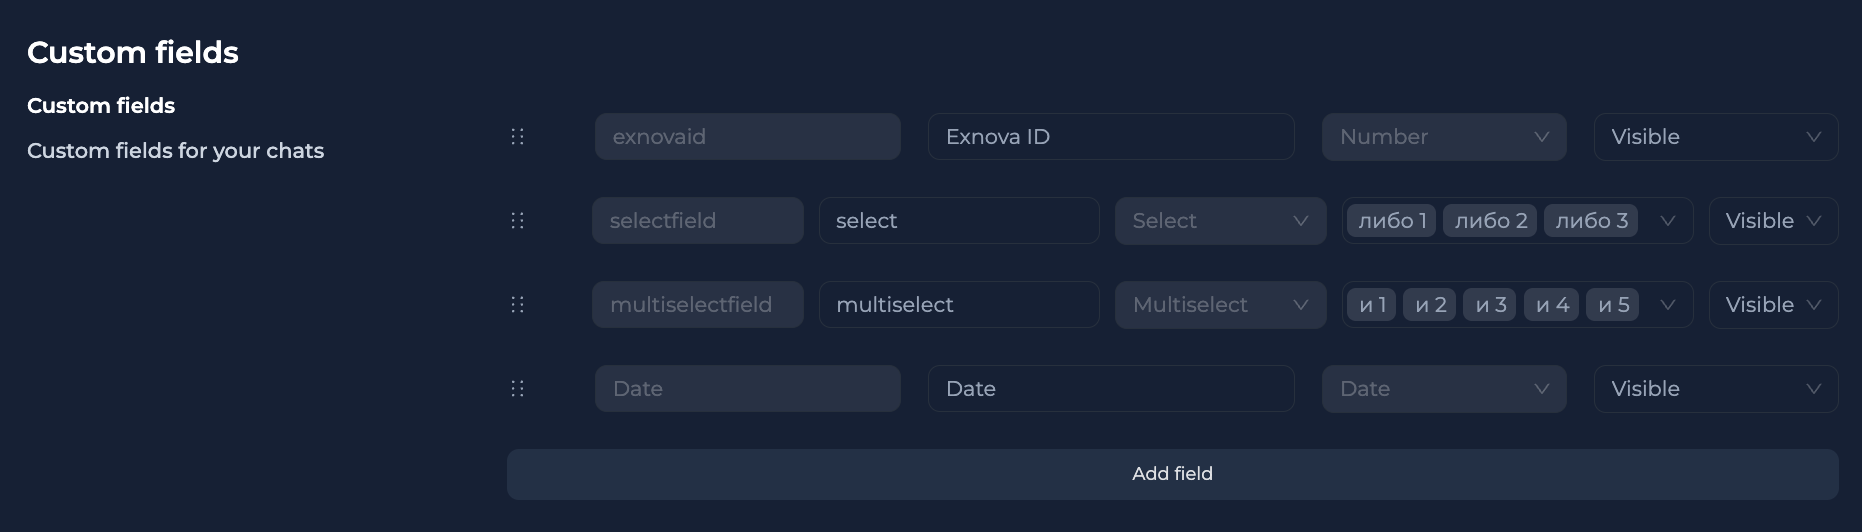Click the drag handle of the multiselectfield row
The image size is (1862, 532).
pyautogui.click(x=517, y=305)
